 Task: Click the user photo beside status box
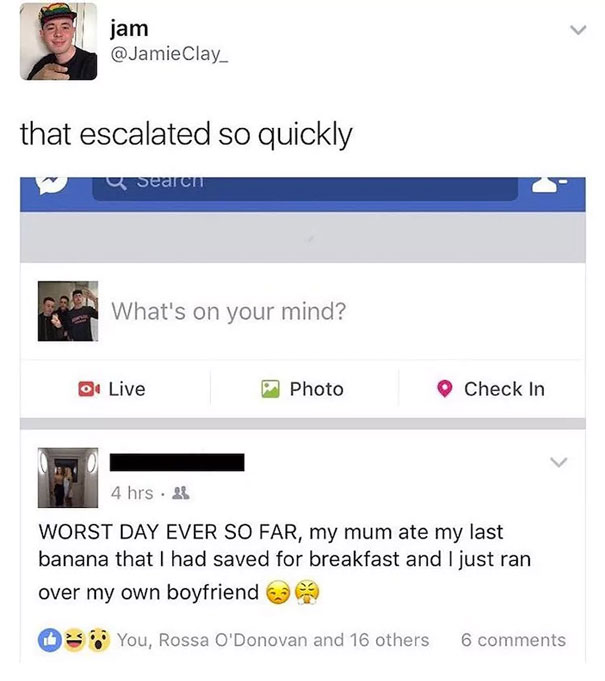click(x=68, y=311)
